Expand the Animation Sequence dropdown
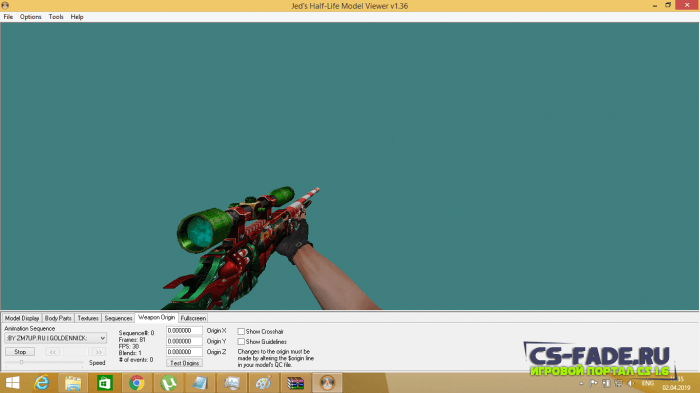The width and height of the screenshot is (700, 393). click(x=55, y=338)
